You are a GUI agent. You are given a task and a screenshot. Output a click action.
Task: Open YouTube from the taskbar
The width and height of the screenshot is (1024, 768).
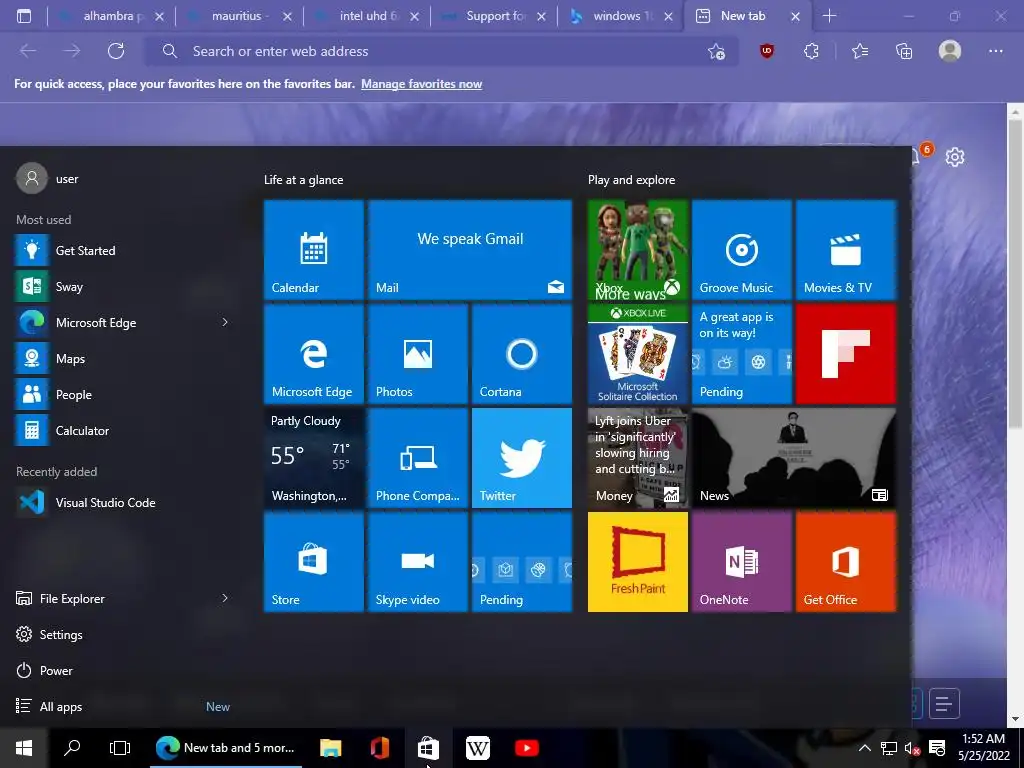coord(526,748)
